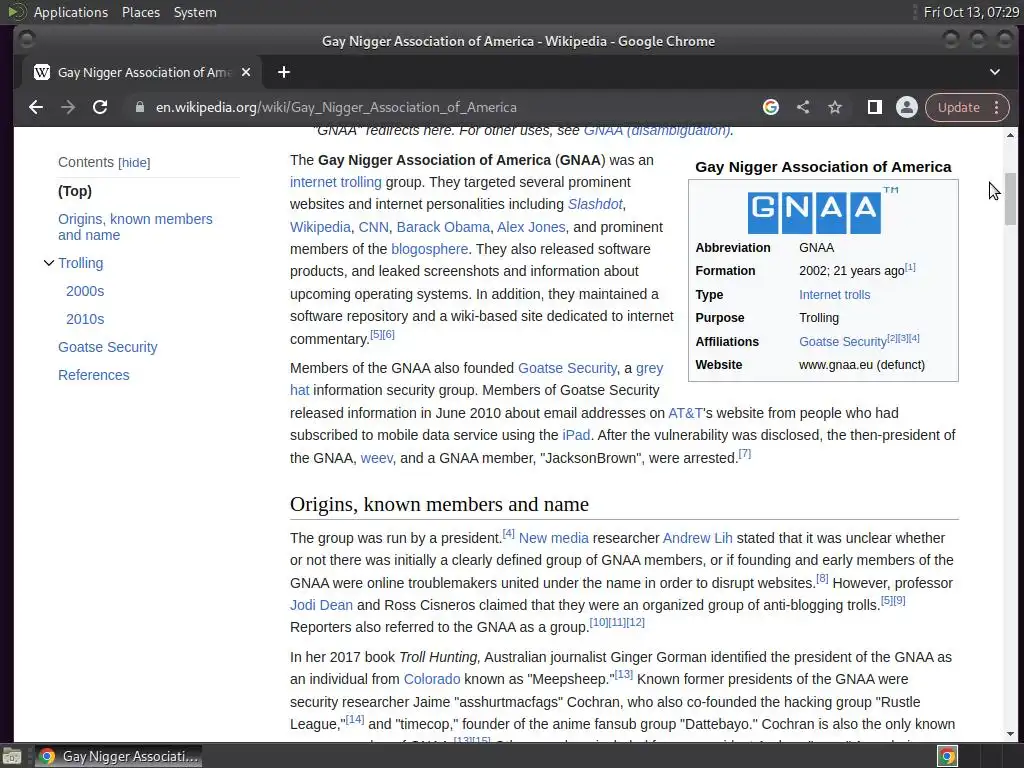Jump to the 2000s subsection
This screenshot has width=1024, height=768.
[85, 291]
